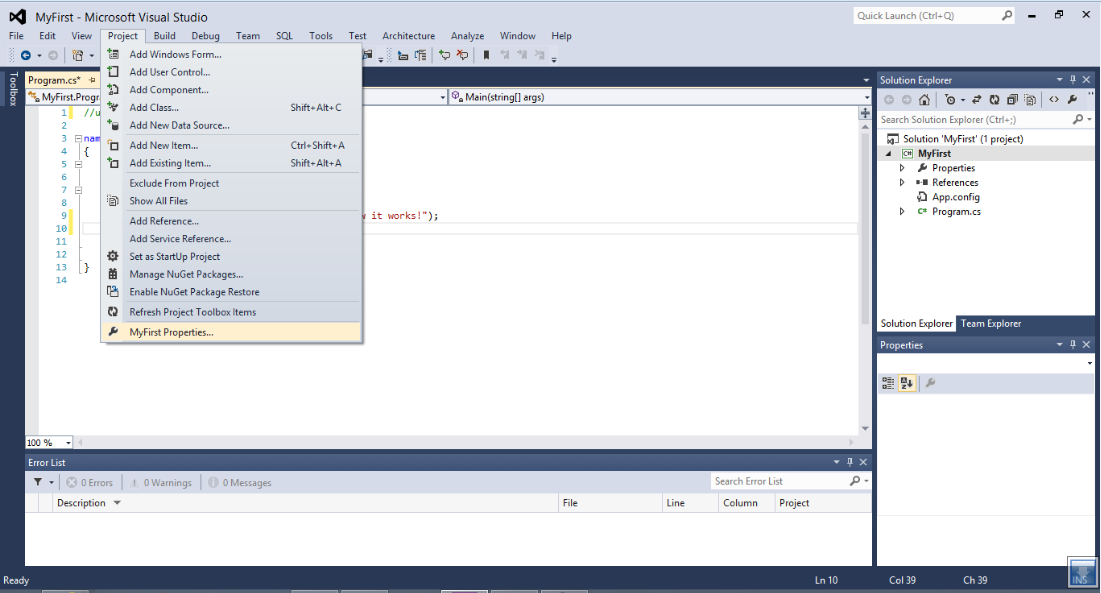This screenshot has height=593, width=1101.
Task: Click the Project column header in Error List
Action: [823, 503]
